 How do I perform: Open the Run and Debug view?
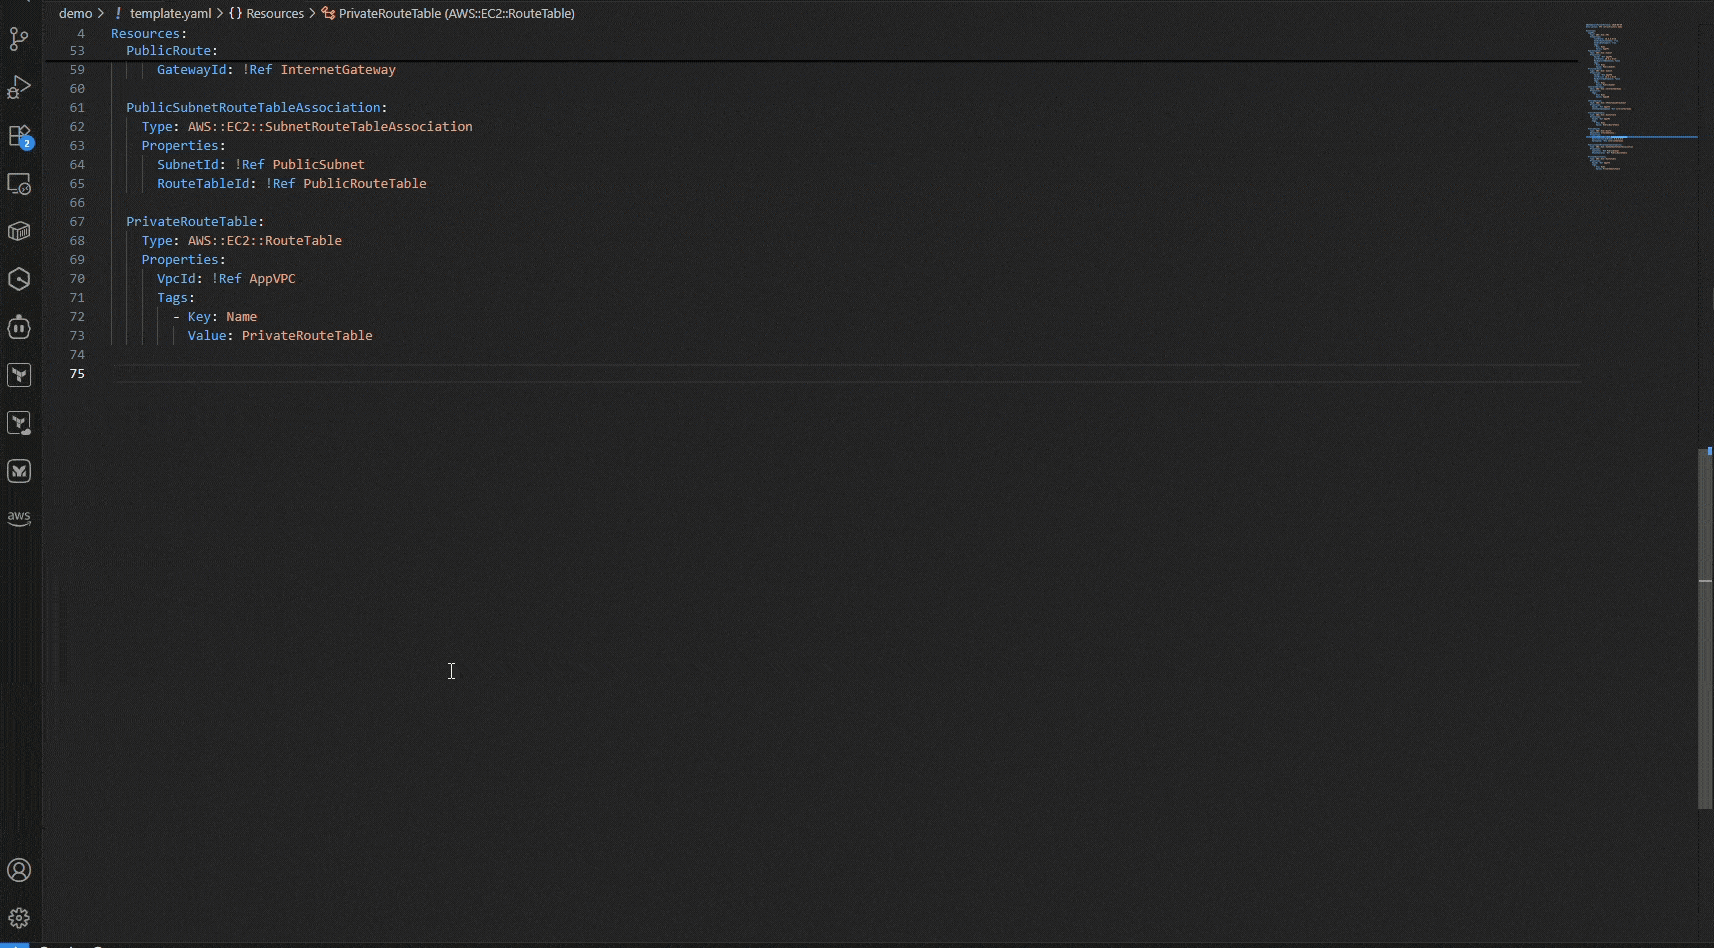pyautogui.click(x=18, y=87)
